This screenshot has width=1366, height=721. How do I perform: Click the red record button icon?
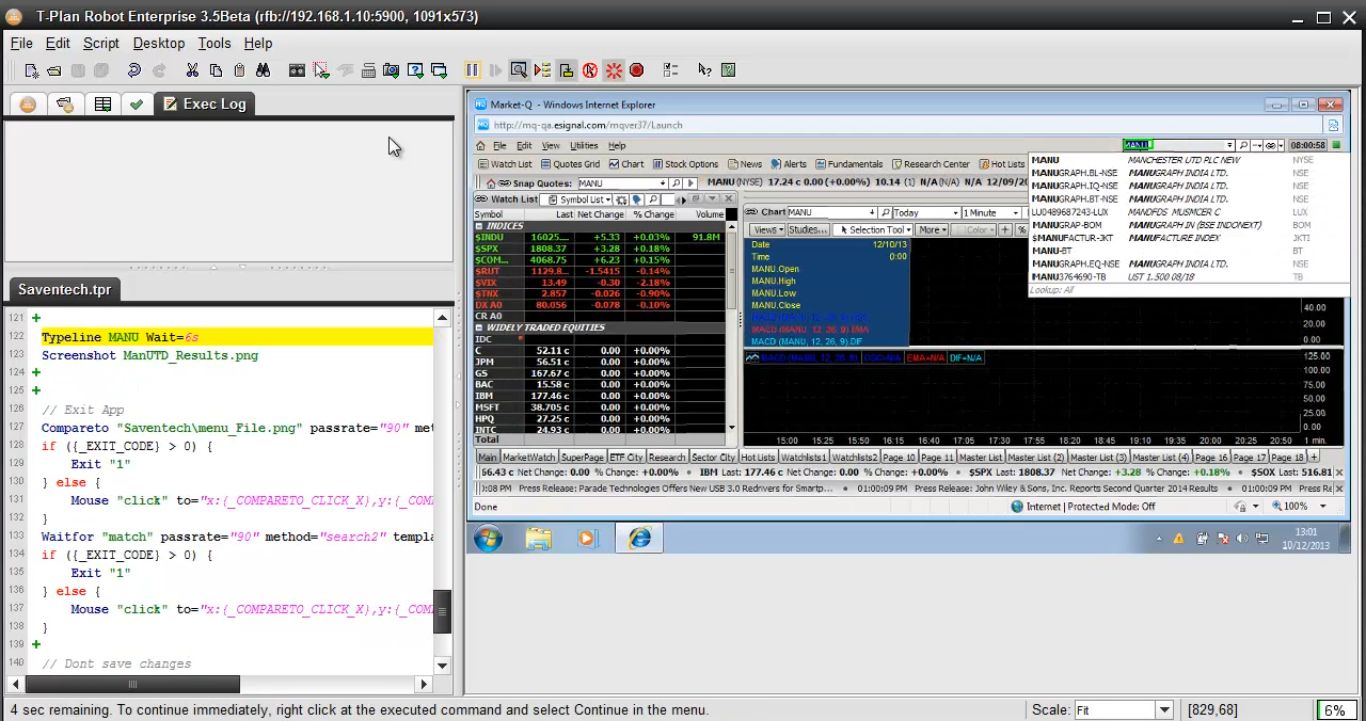637,70
